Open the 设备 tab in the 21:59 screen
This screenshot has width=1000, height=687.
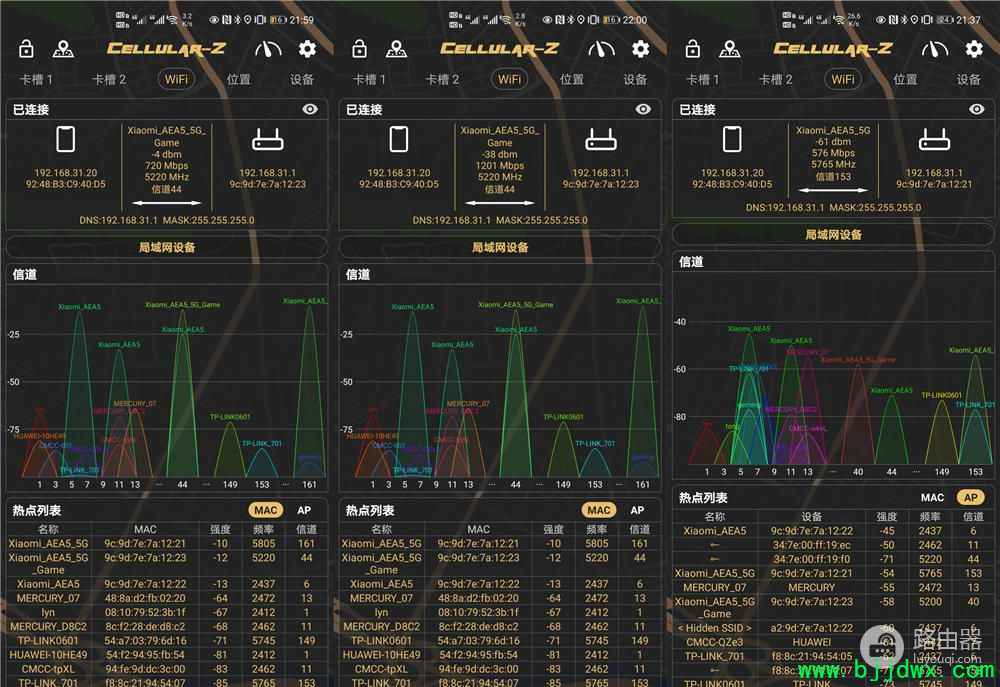click(x=302, y=80)
